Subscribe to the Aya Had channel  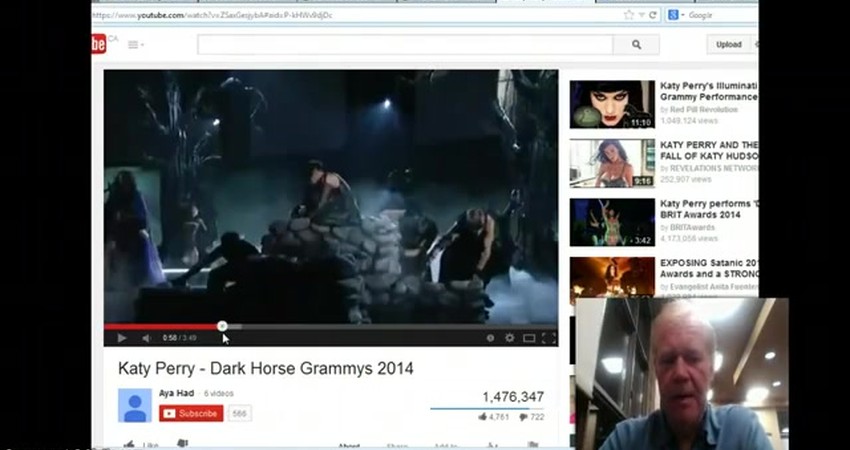click(x=190, y=413)
